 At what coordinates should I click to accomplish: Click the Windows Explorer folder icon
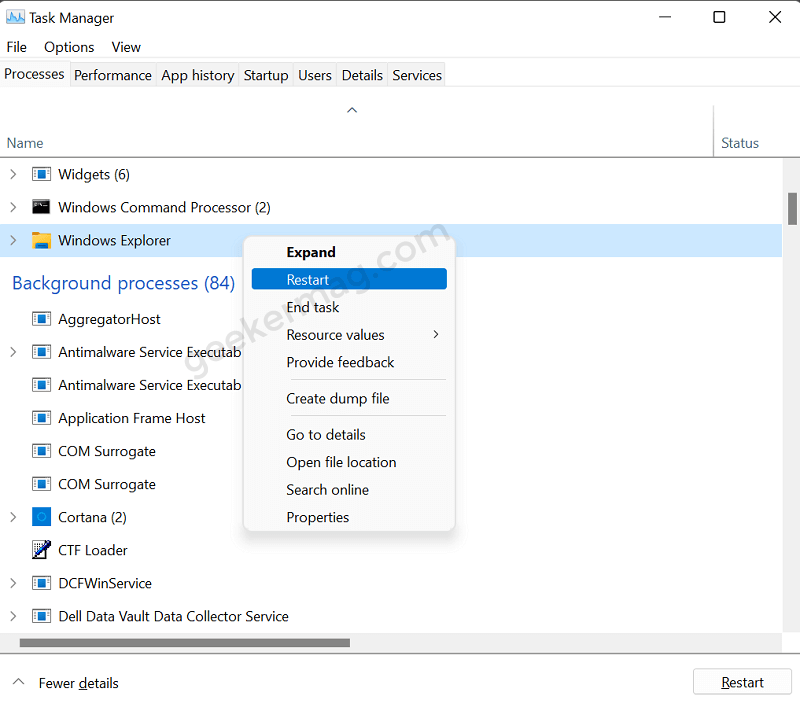[41, 240]
